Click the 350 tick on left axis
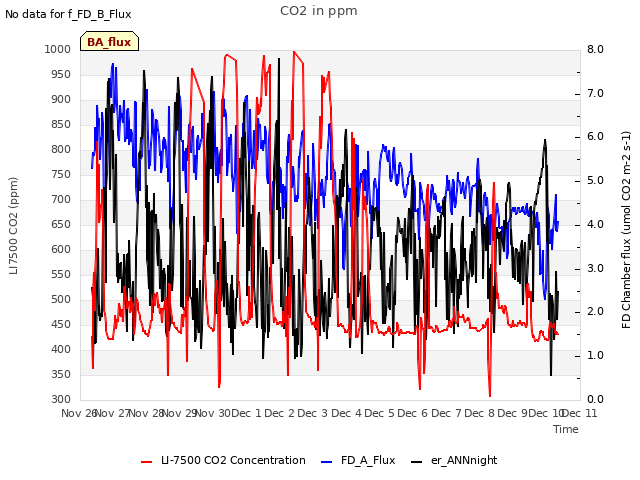The image size is (640, 480). point(61,374)
